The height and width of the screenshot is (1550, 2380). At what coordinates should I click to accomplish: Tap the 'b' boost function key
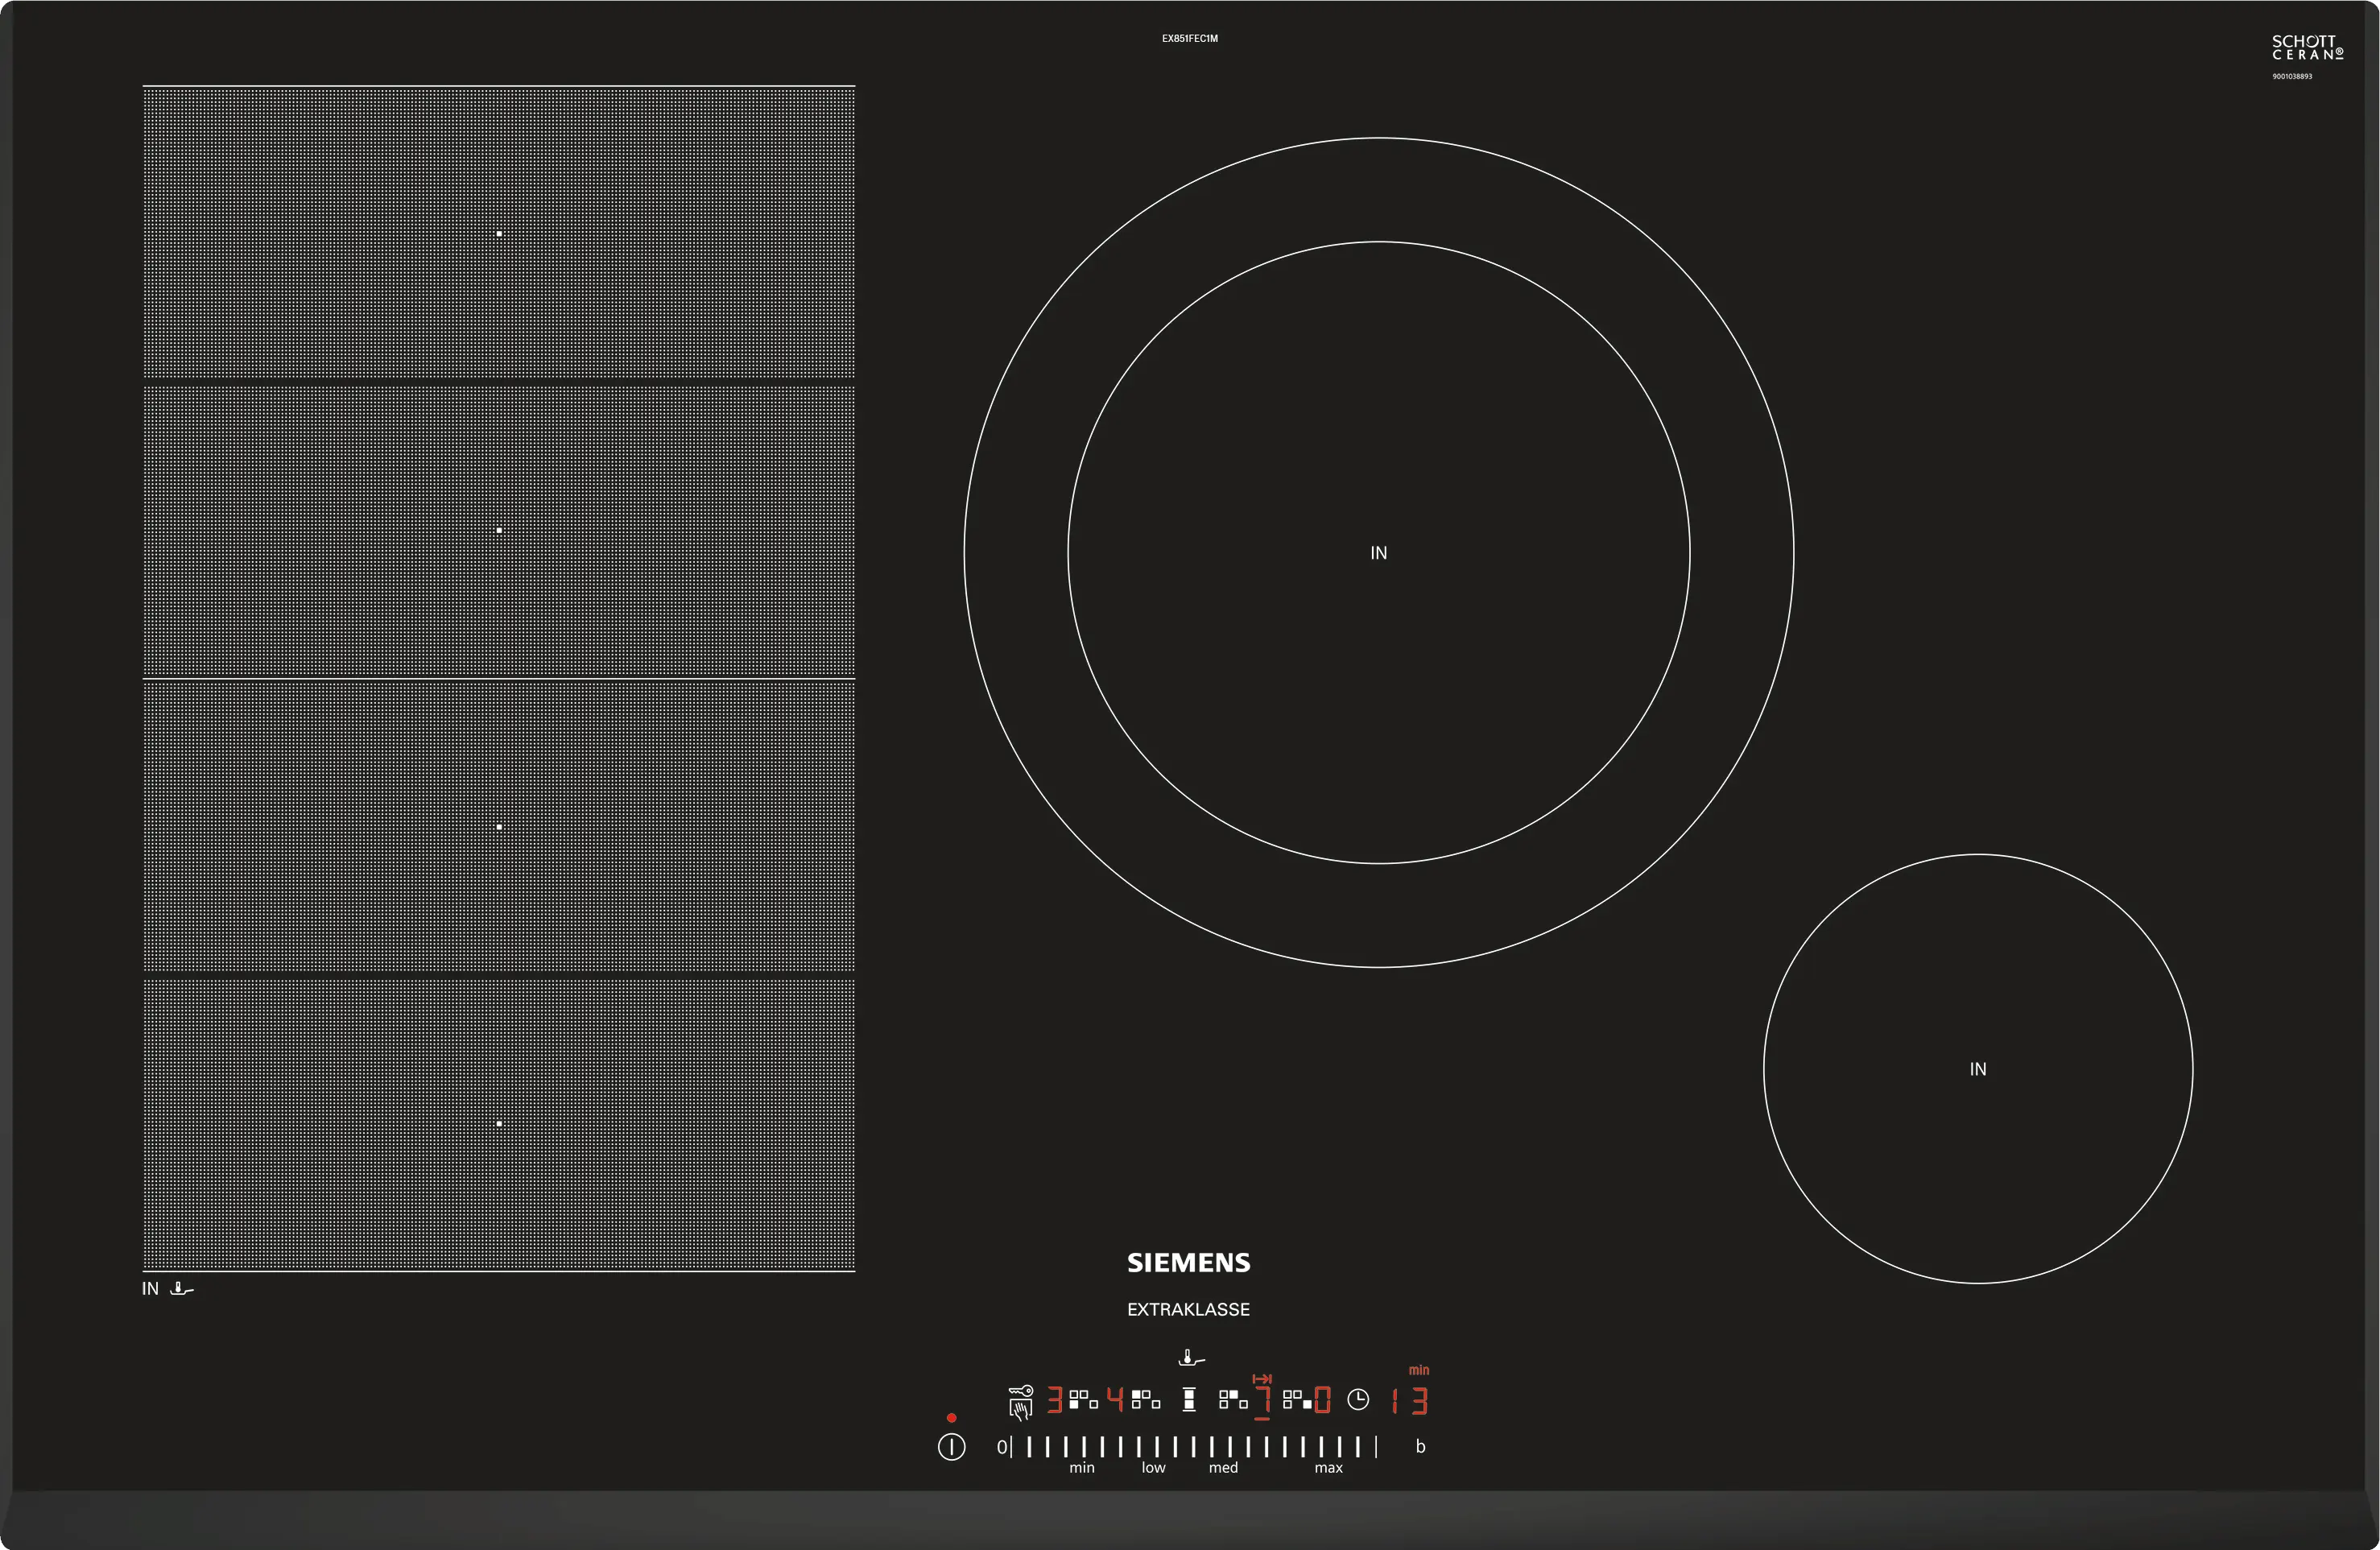pos(1420,1446)
